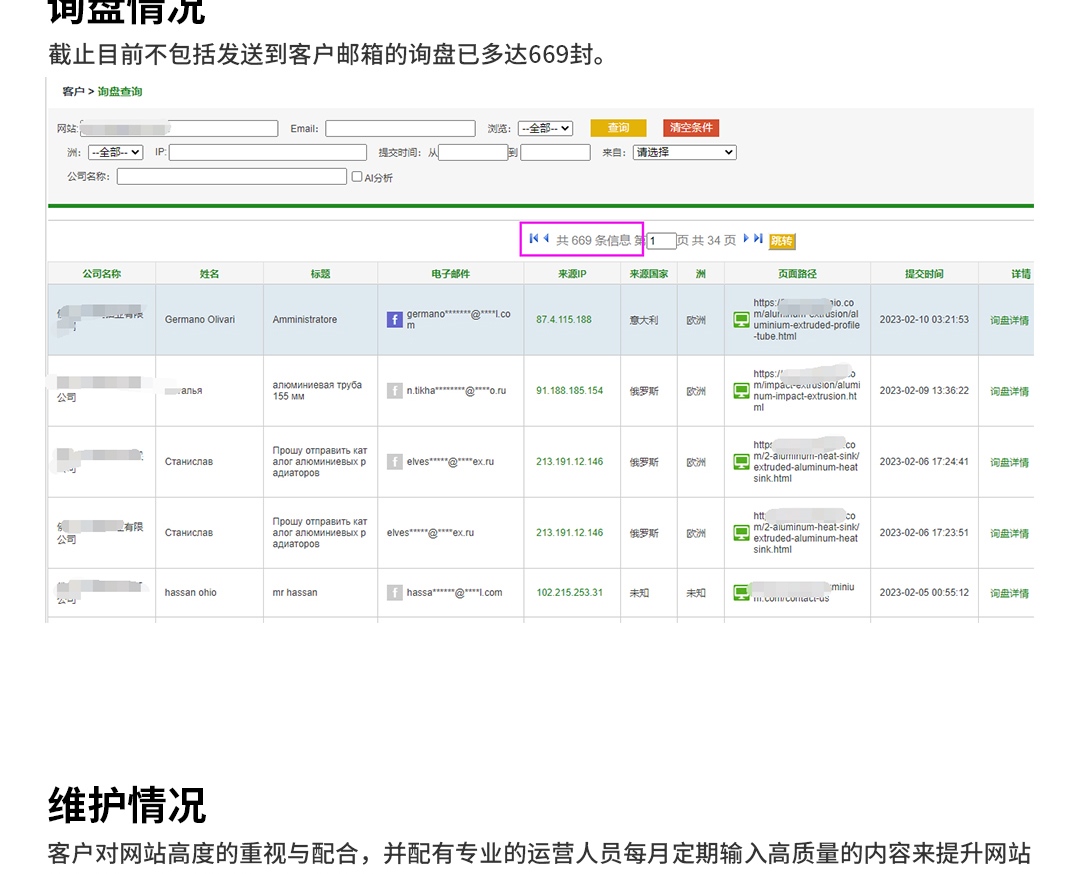Focus the Email input field

click(400, 128)
